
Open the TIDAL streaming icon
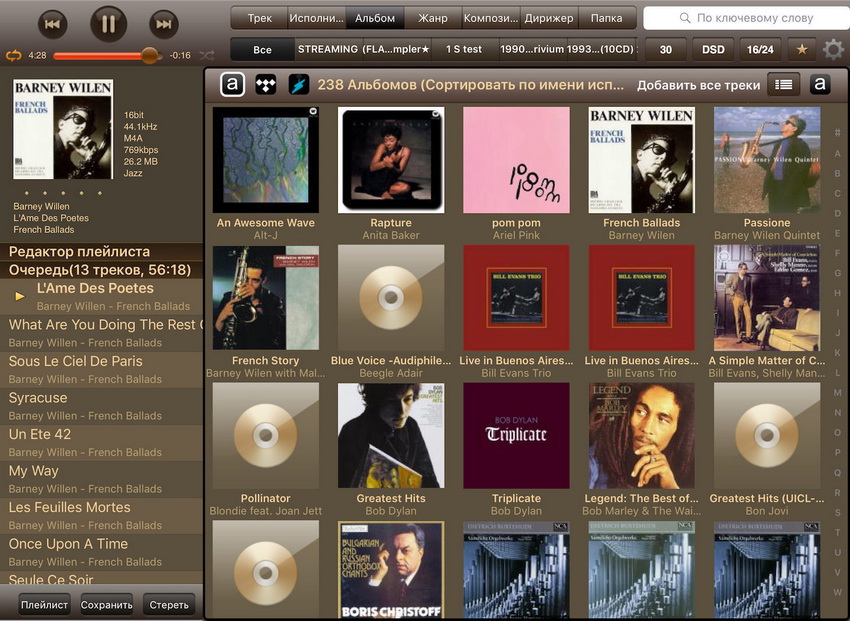coord(266,85)
